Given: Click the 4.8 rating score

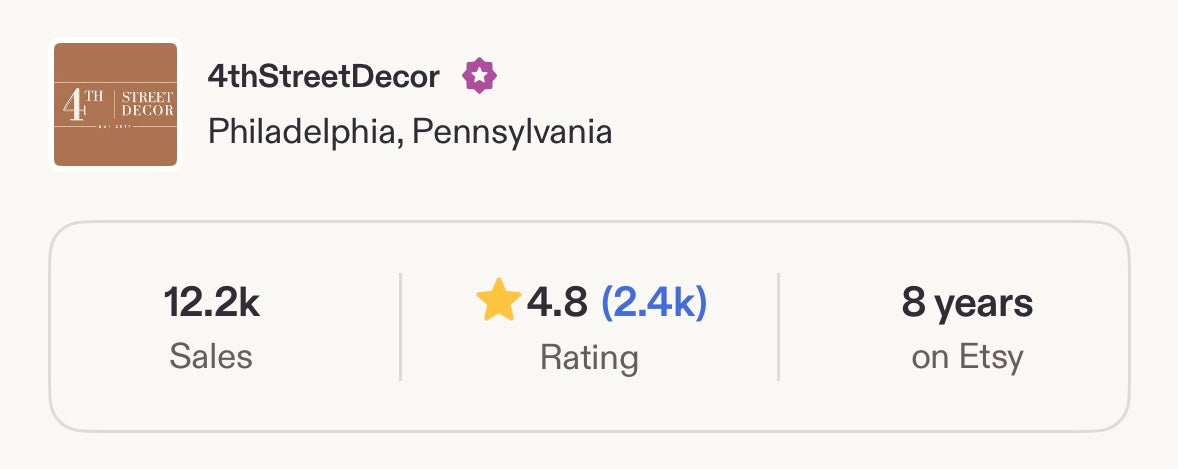Looking at the screenshot, I should click(x=557, y=301).
